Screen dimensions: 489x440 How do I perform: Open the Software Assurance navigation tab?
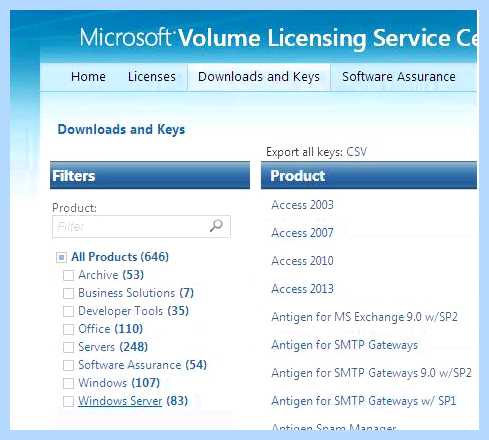tap(399, 77)
